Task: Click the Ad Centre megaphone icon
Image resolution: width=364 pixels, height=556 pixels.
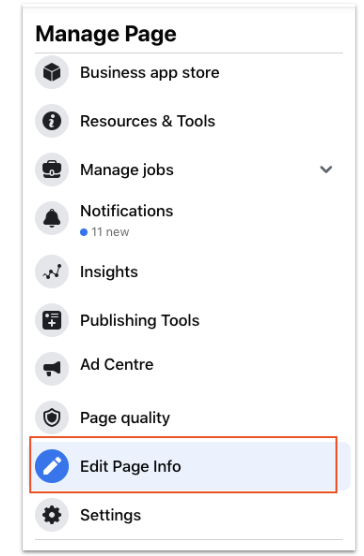Action: [52, 369]
